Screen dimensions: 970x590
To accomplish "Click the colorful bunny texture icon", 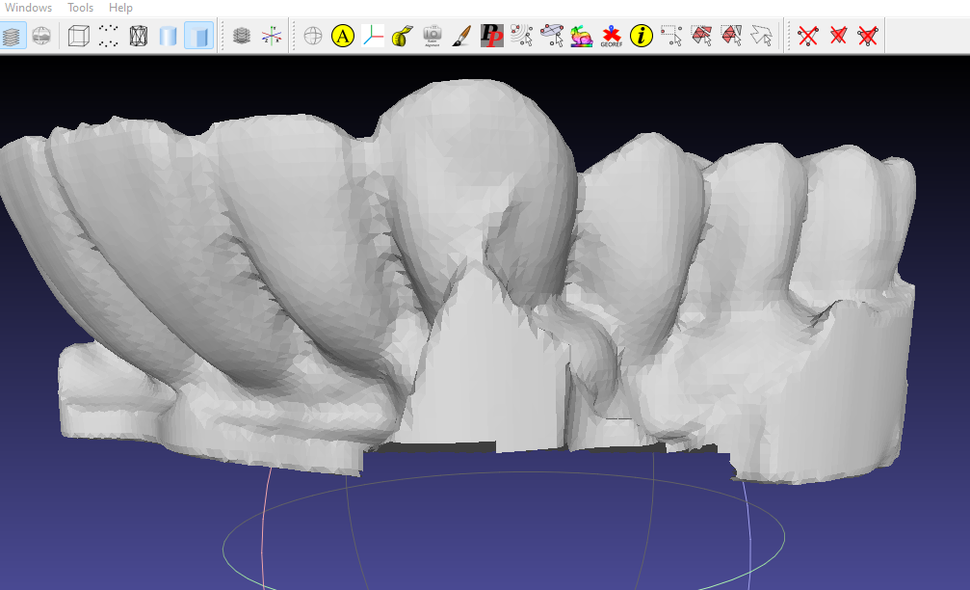I will click(580, 35).
